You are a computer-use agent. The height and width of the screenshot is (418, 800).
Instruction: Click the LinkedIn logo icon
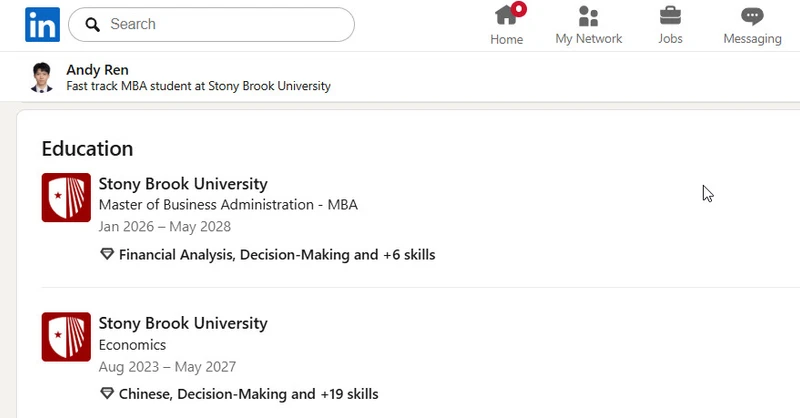point(42,24)
